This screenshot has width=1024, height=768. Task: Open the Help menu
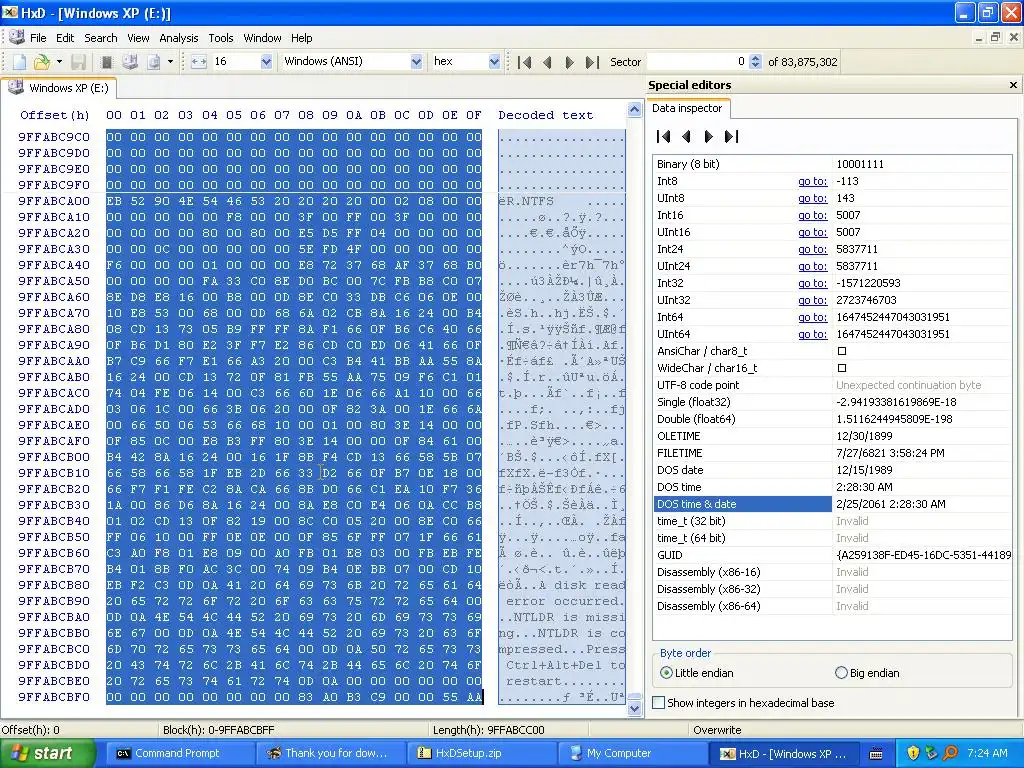pyautogui.click(x=301, y=38)
